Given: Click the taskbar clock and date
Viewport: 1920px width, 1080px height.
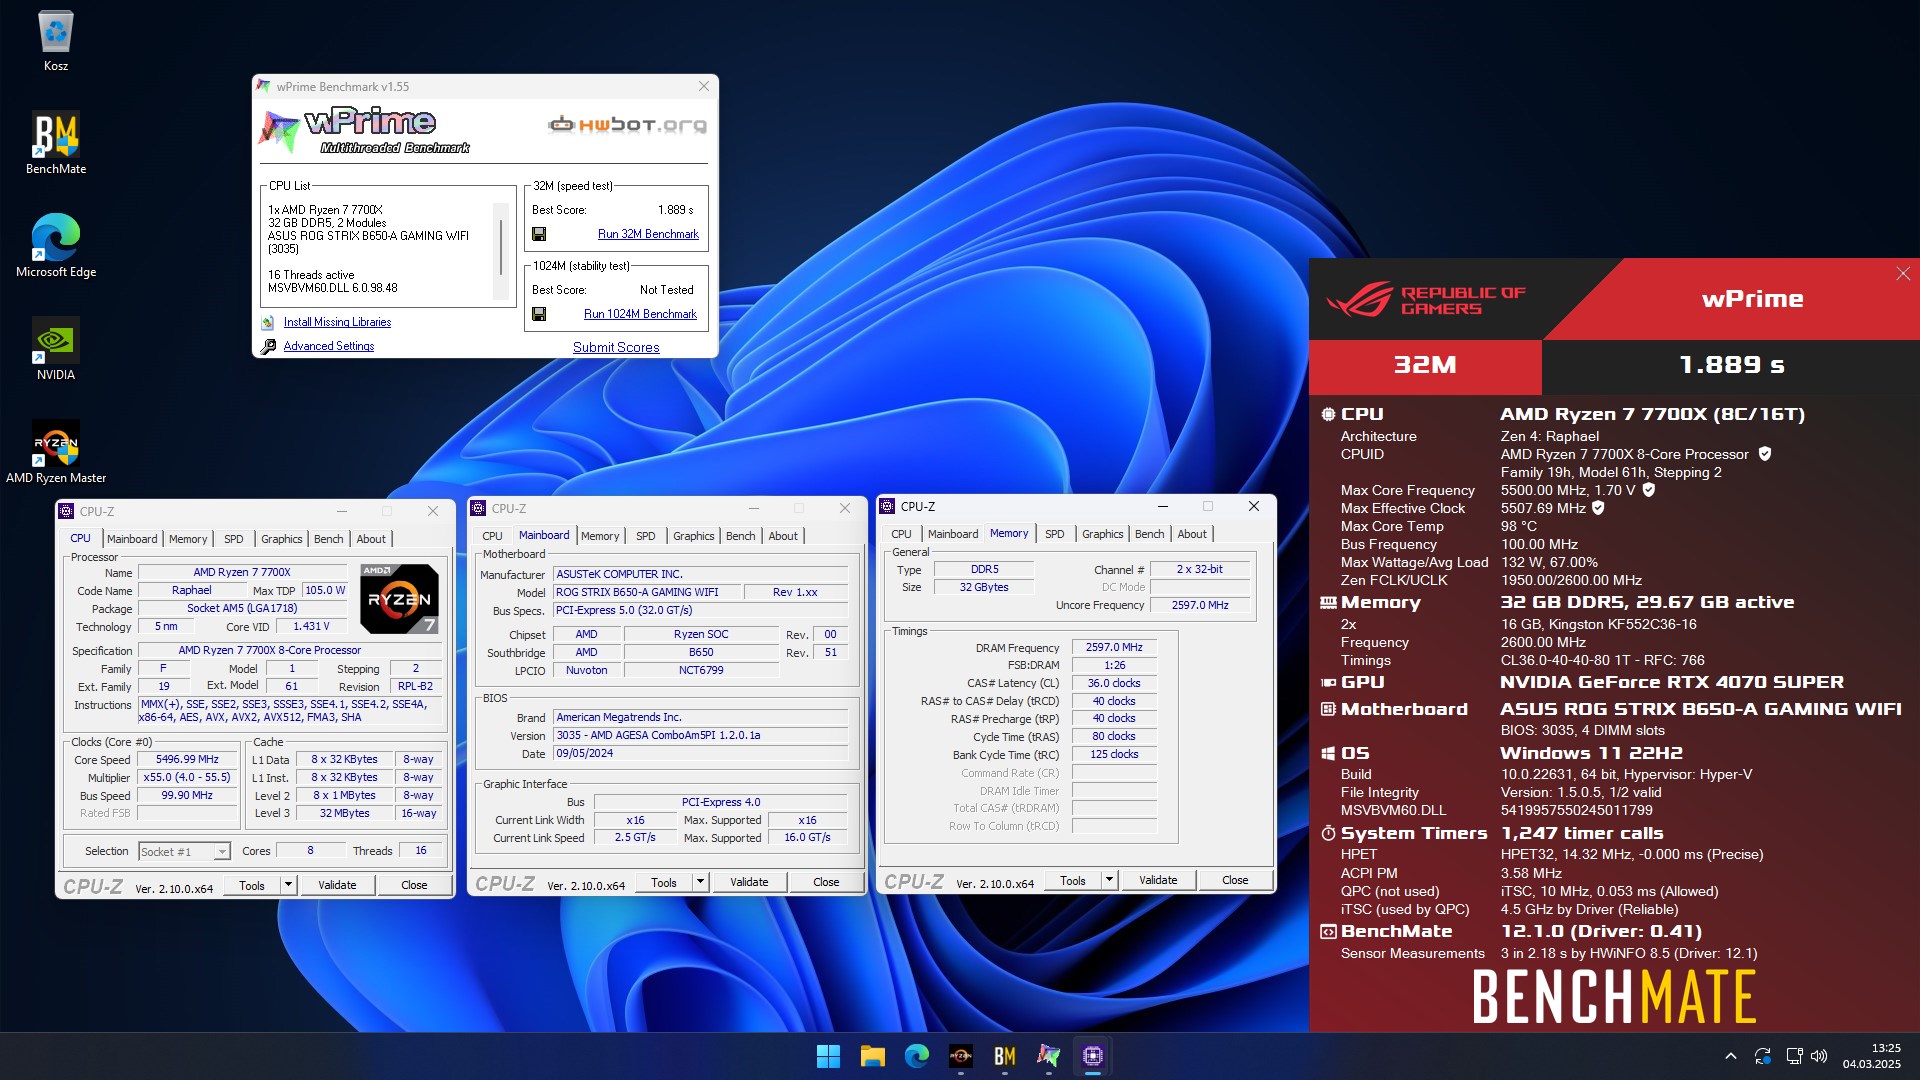Looking at the screenshot, I should pyautogui.click(x=1872, y=1056).
